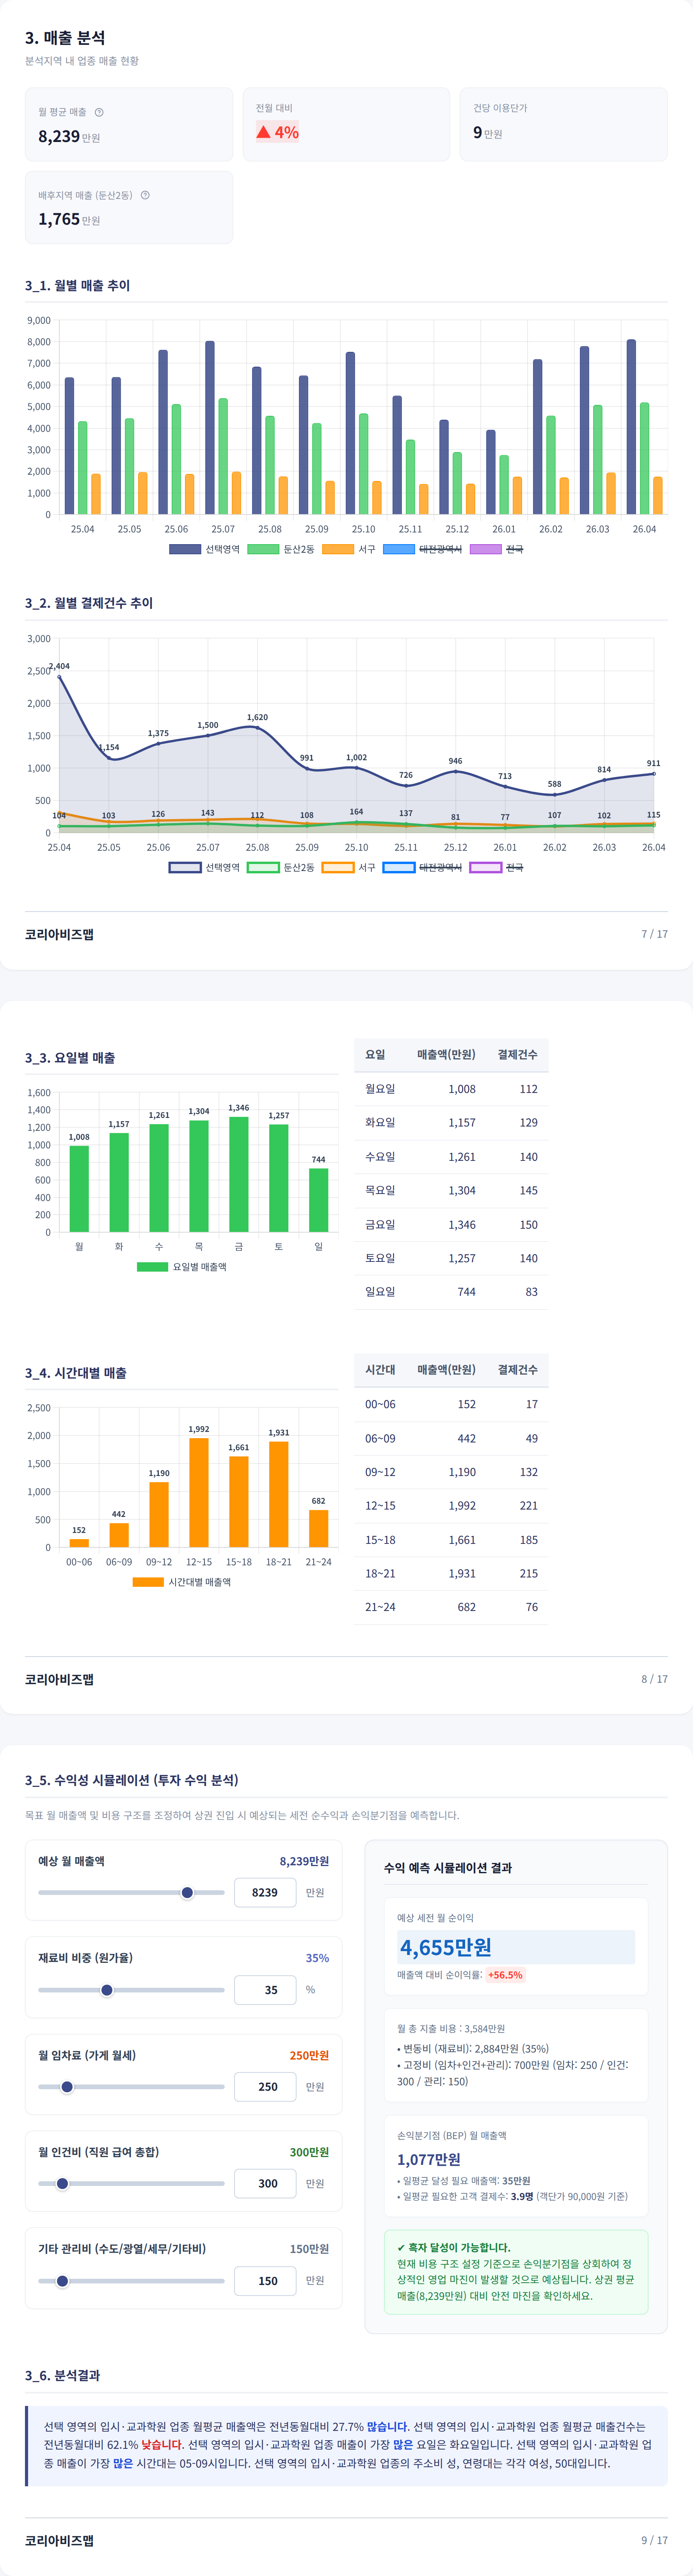
Task: Toggle 둔산2동 legend in payment count line chart
Action: coord(281,867)
